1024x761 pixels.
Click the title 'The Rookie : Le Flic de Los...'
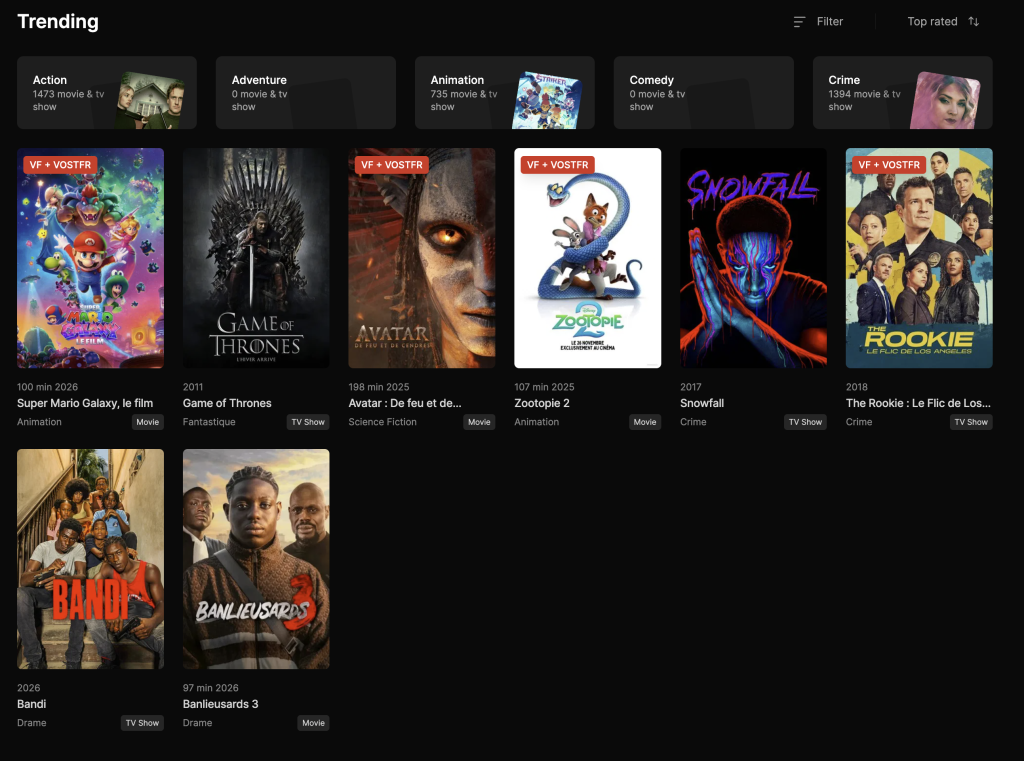(x=918, y=403)
